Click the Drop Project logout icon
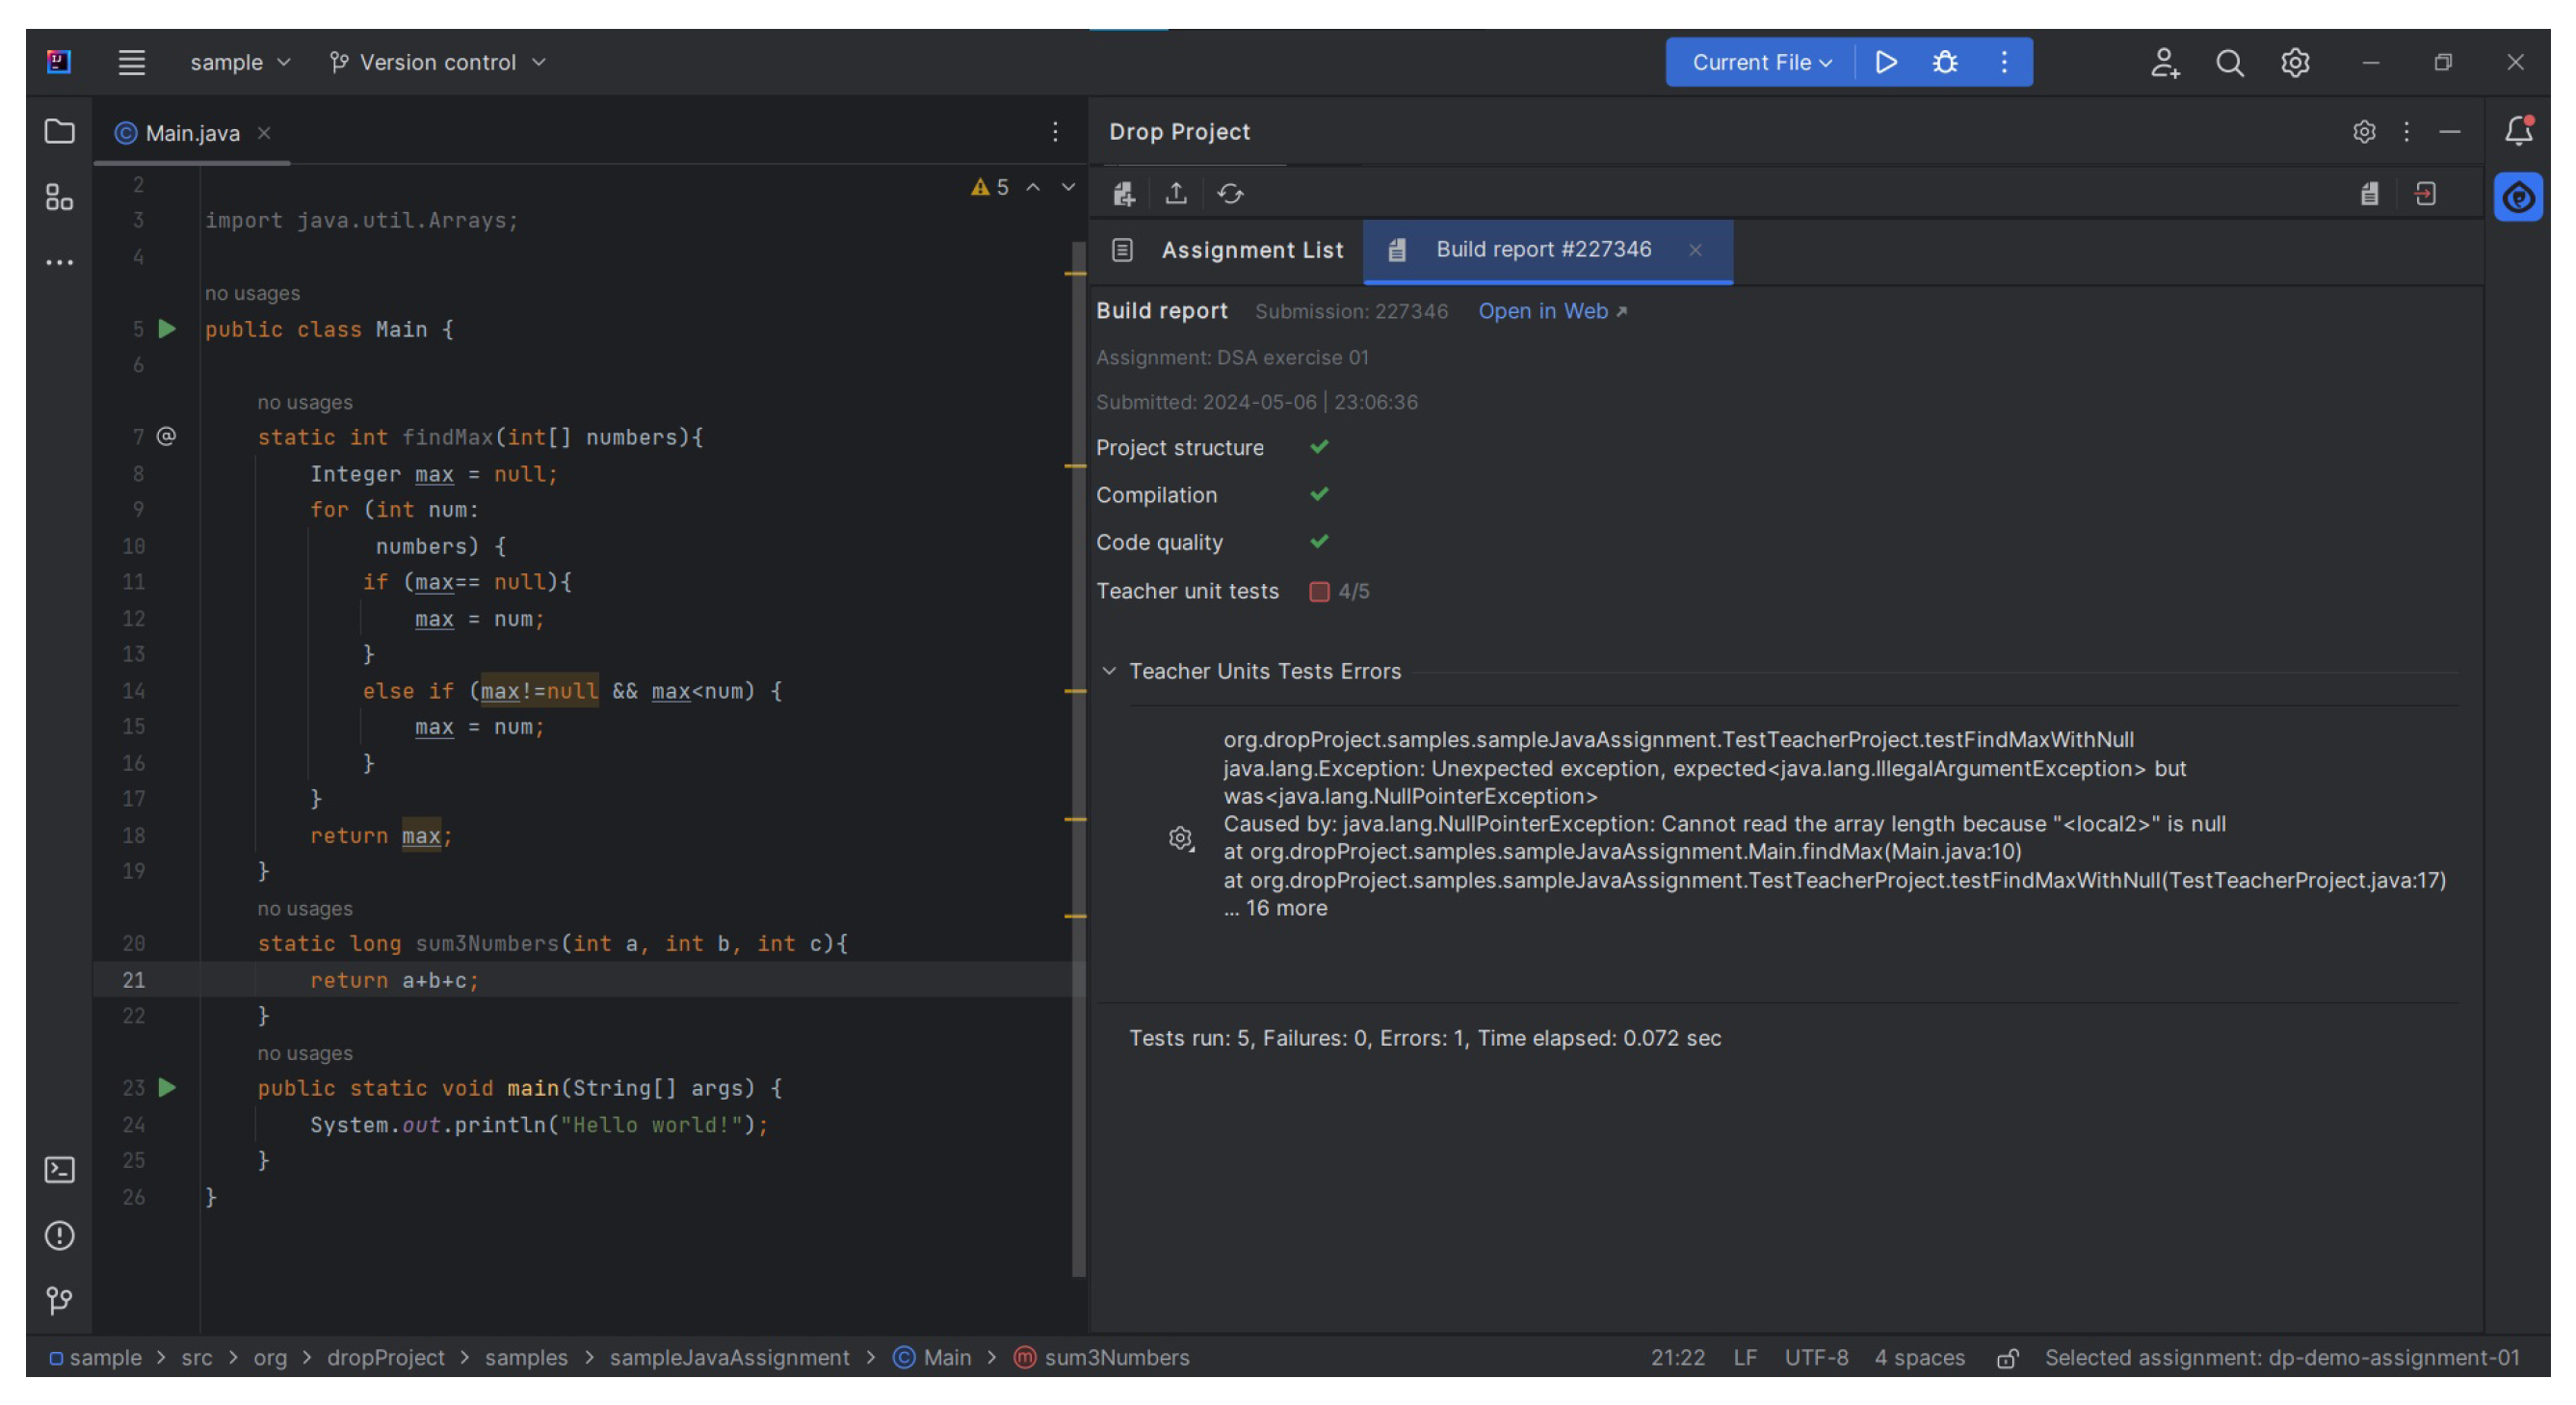The width and height of the screenshot is (2576, 1405). (x=2425, y=193)
